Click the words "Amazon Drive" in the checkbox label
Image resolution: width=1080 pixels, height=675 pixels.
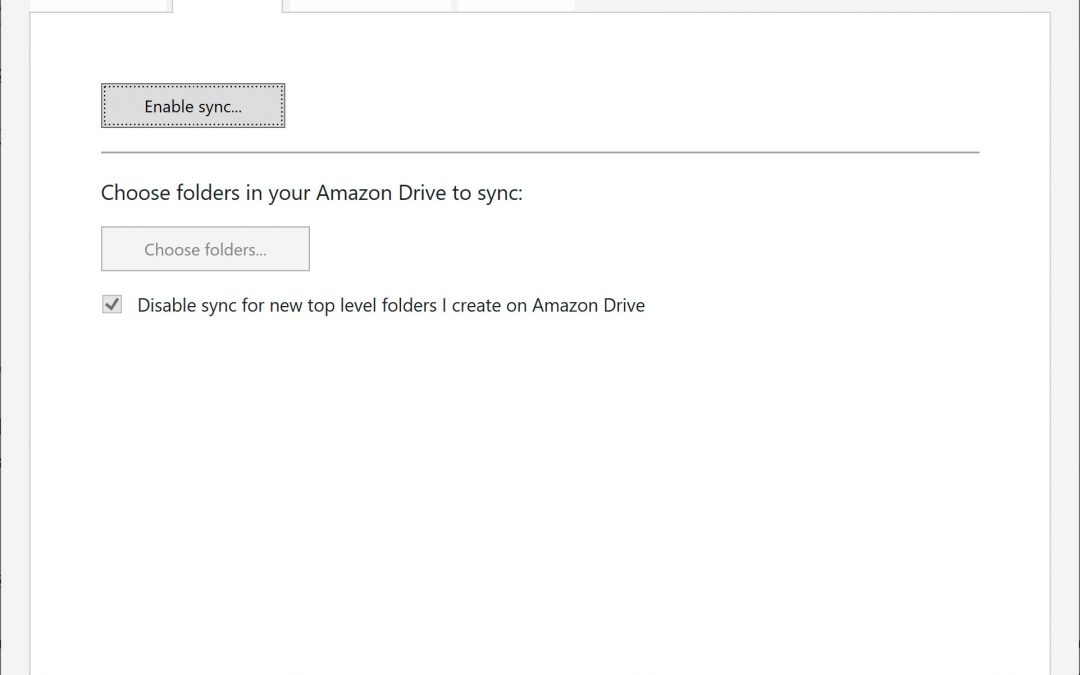[588, 305]
